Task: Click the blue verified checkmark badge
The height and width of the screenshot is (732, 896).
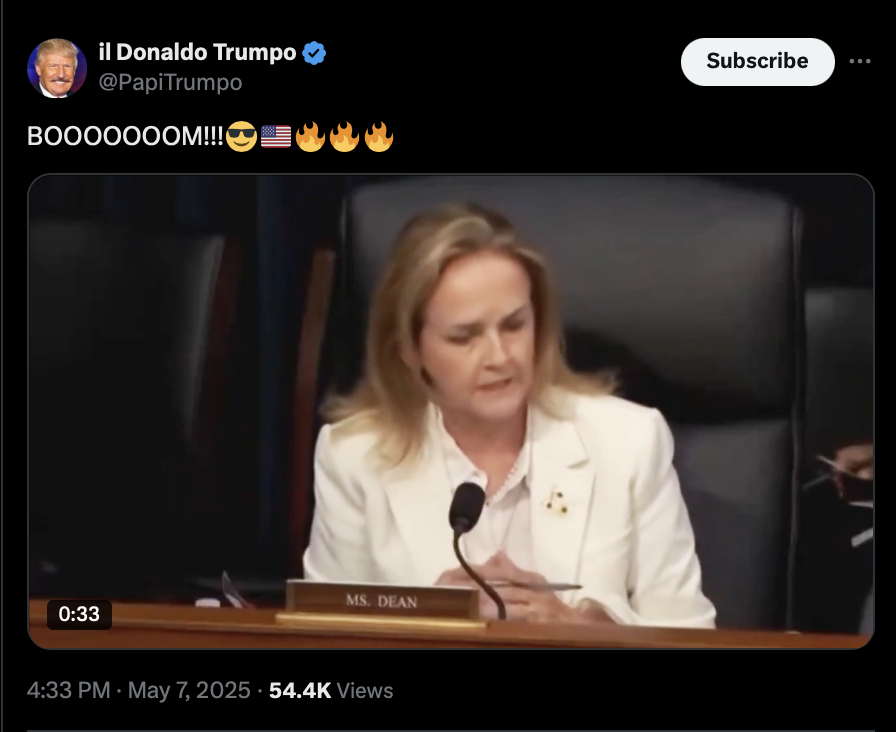Action: [x=314, y=53]
